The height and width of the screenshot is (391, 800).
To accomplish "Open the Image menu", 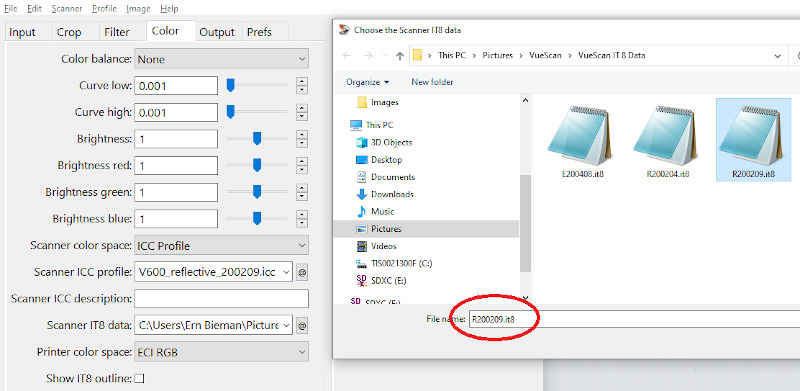I will tap(138, 9).
